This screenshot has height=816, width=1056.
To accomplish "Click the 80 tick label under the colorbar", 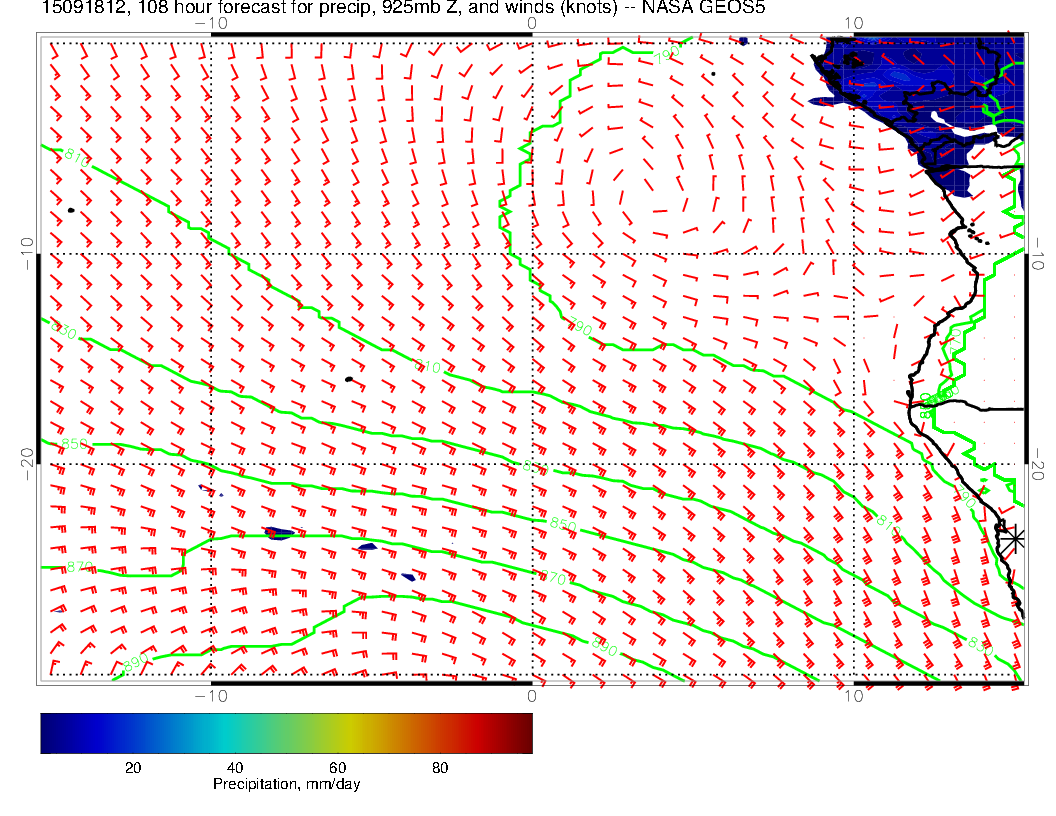I will 440,767.
